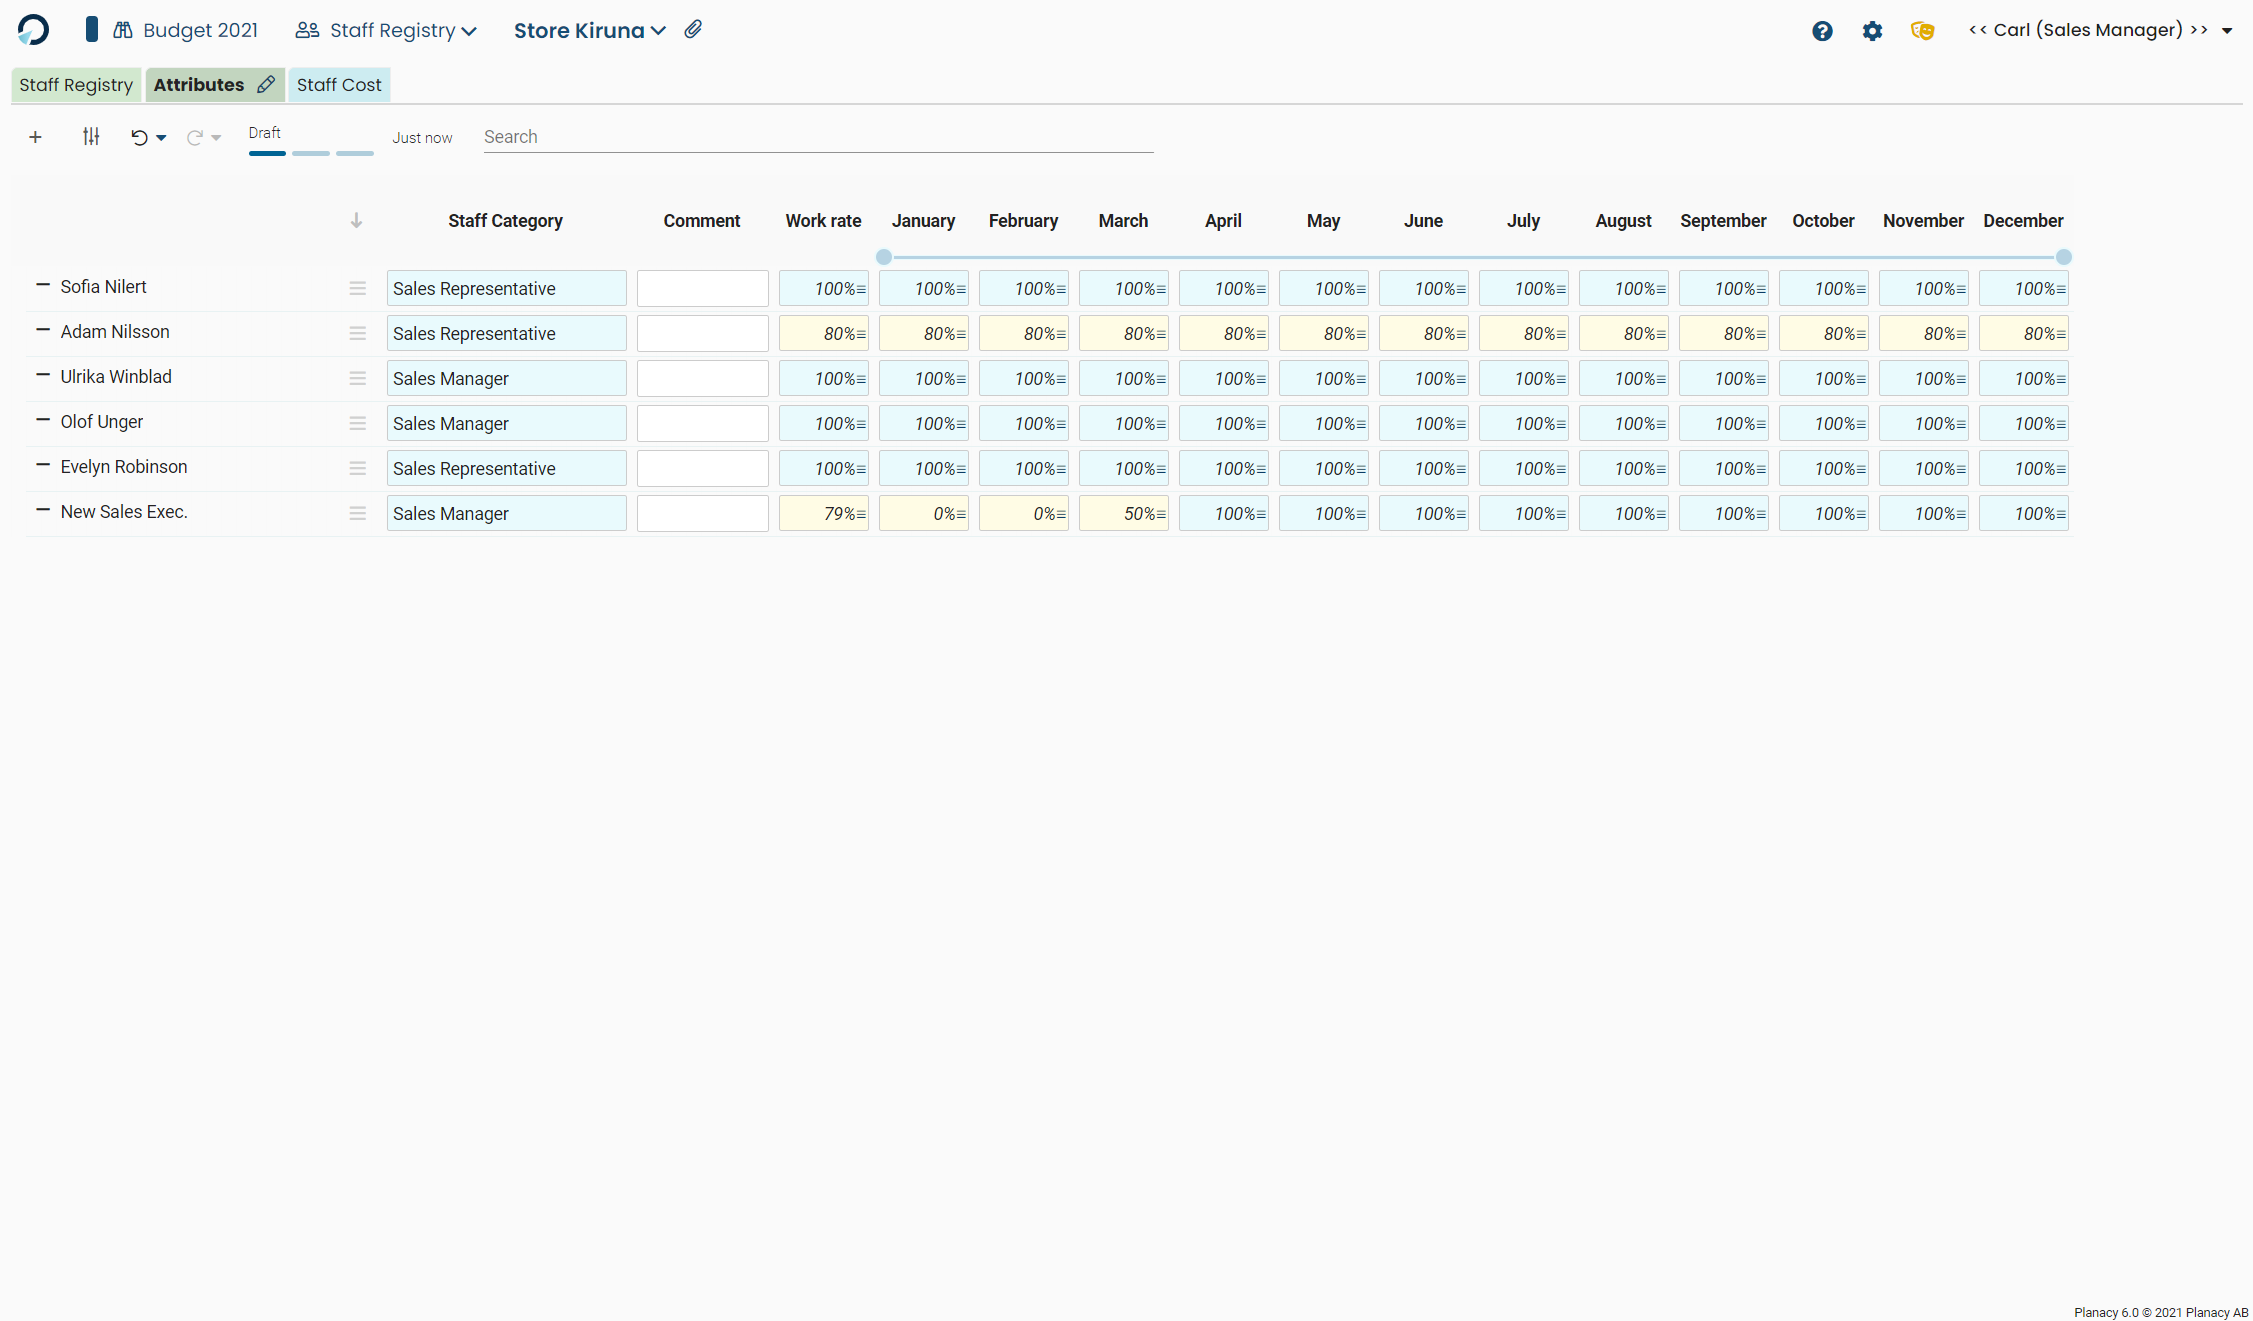Click the undo arrow icon
2253x1321 pixels.
(139, 138)
